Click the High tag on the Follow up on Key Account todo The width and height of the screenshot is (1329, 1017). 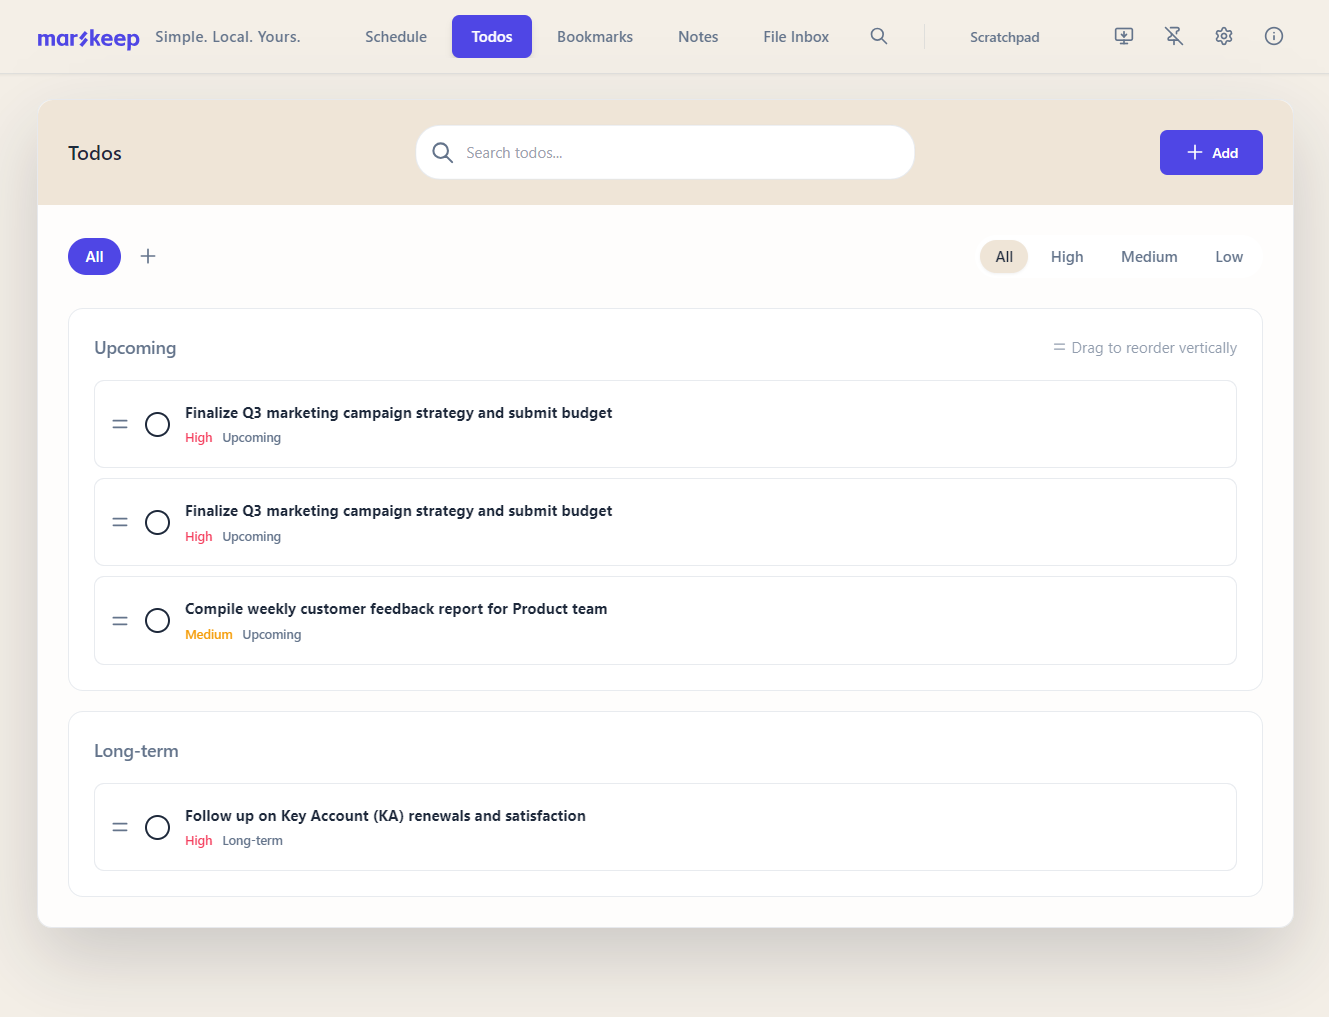coord(199,841)
